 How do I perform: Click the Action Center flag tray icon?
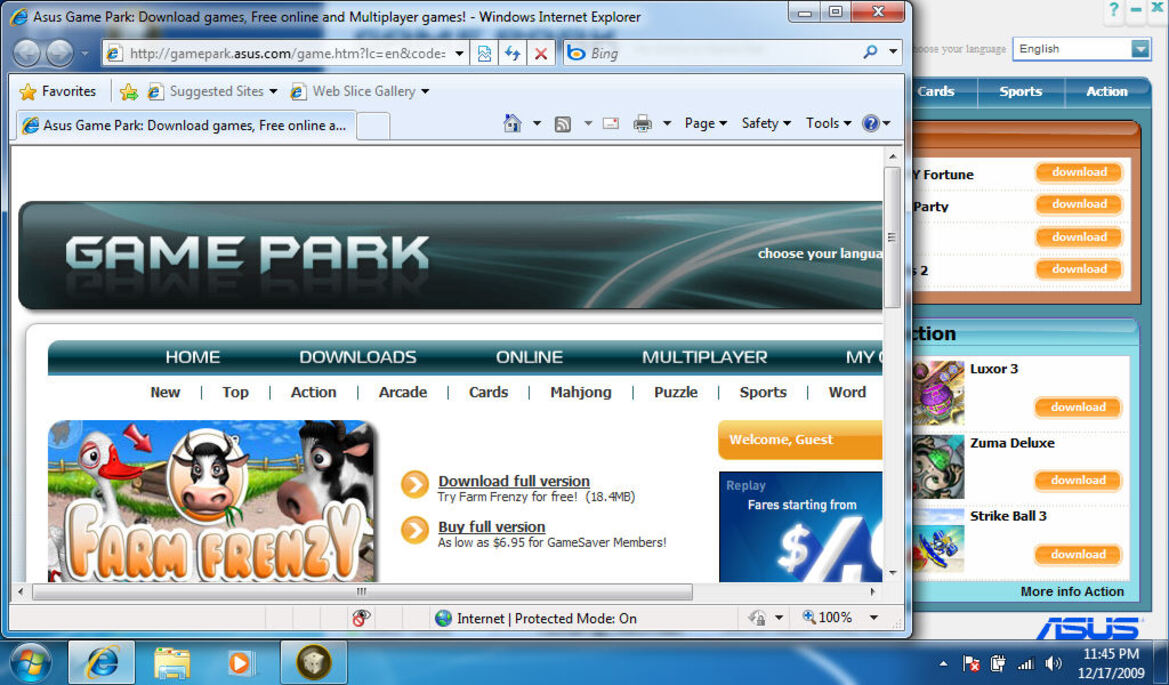(971, 663)
